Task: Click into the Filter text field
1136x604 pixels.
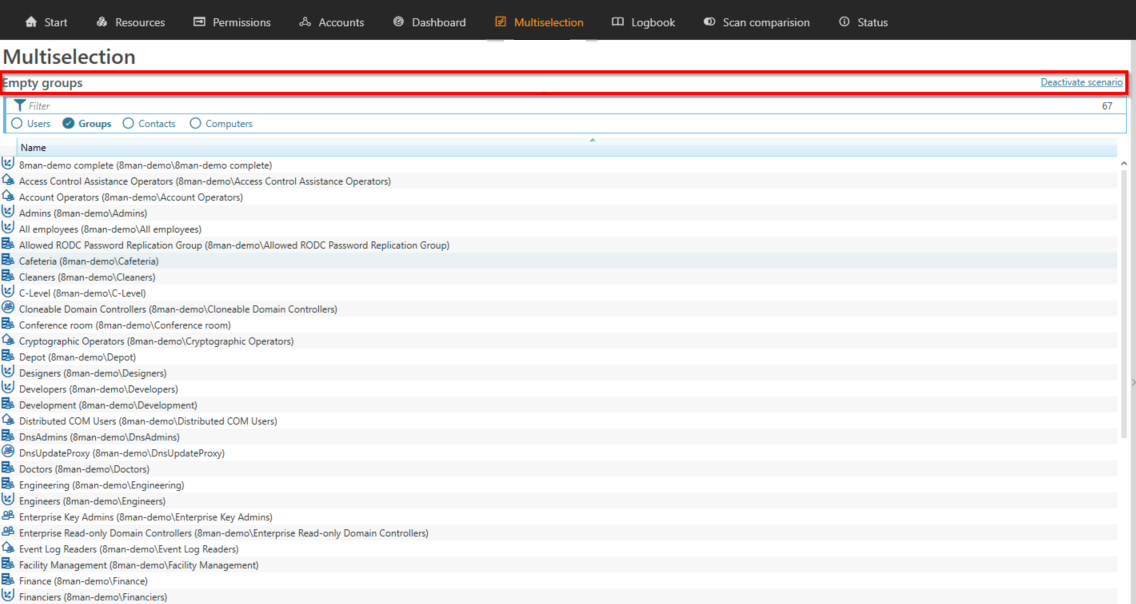Action: coord(500,106)
